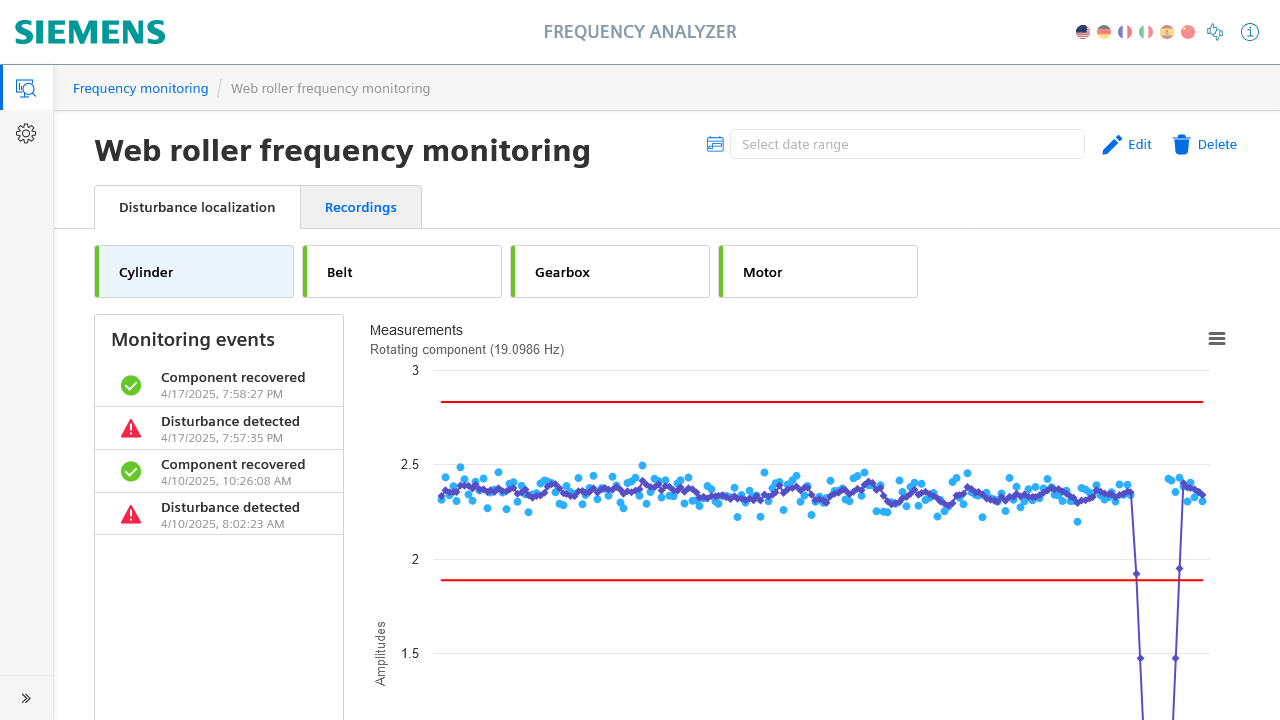Open the chart hamburger menu
Screen dimensions: 1280x720
click(x=1217, y=339)
